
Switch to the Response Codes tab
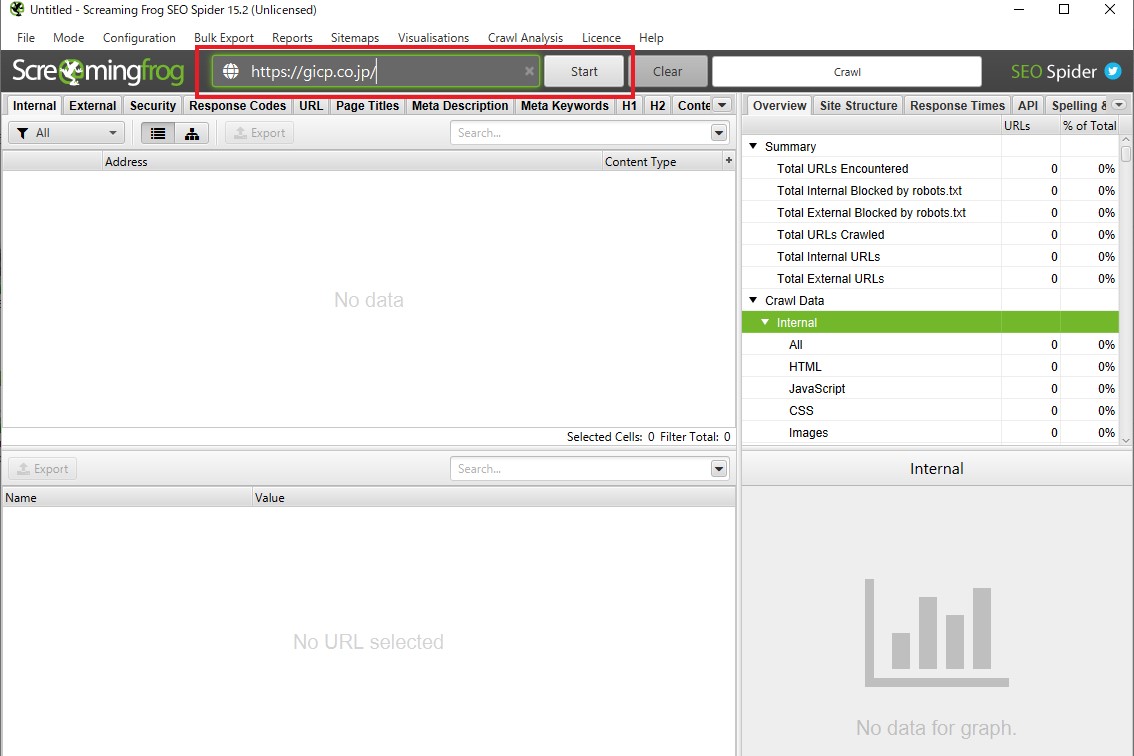coord(237,106)
